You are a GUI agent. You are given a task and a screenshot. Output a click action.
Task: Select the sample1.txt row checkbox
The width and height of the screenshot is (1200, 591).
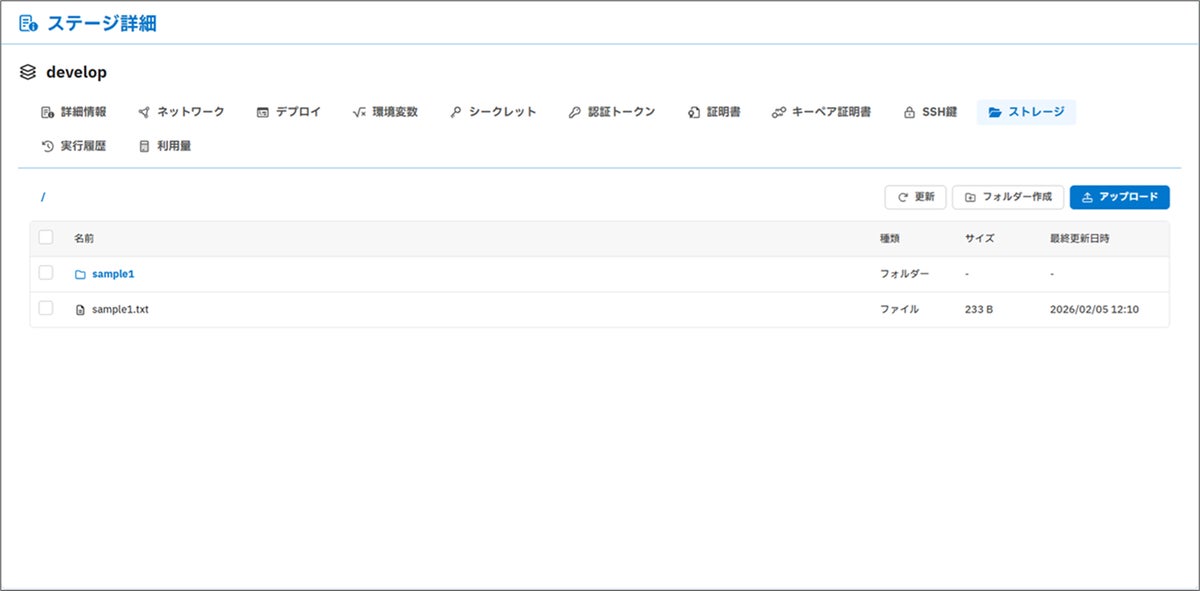[x=46, y=309]
